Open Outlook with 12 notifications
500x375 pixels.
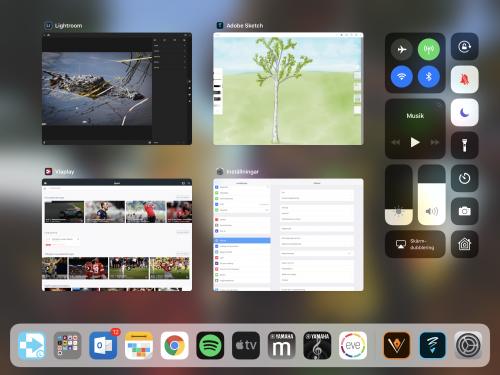pyautogui.click(x=103, y=345)
